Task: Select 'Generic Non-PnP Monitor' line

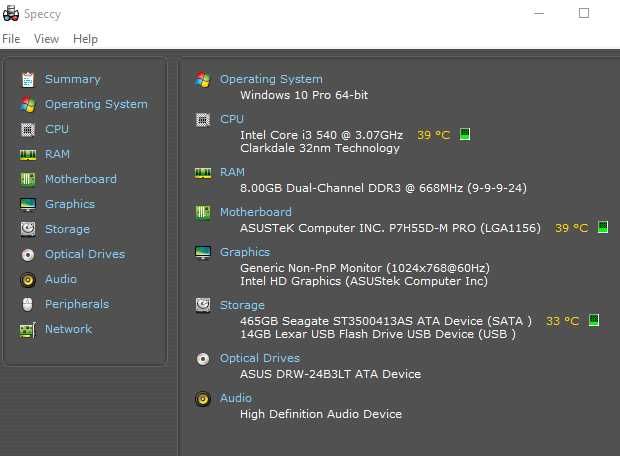Action: (x=365, y=268)
